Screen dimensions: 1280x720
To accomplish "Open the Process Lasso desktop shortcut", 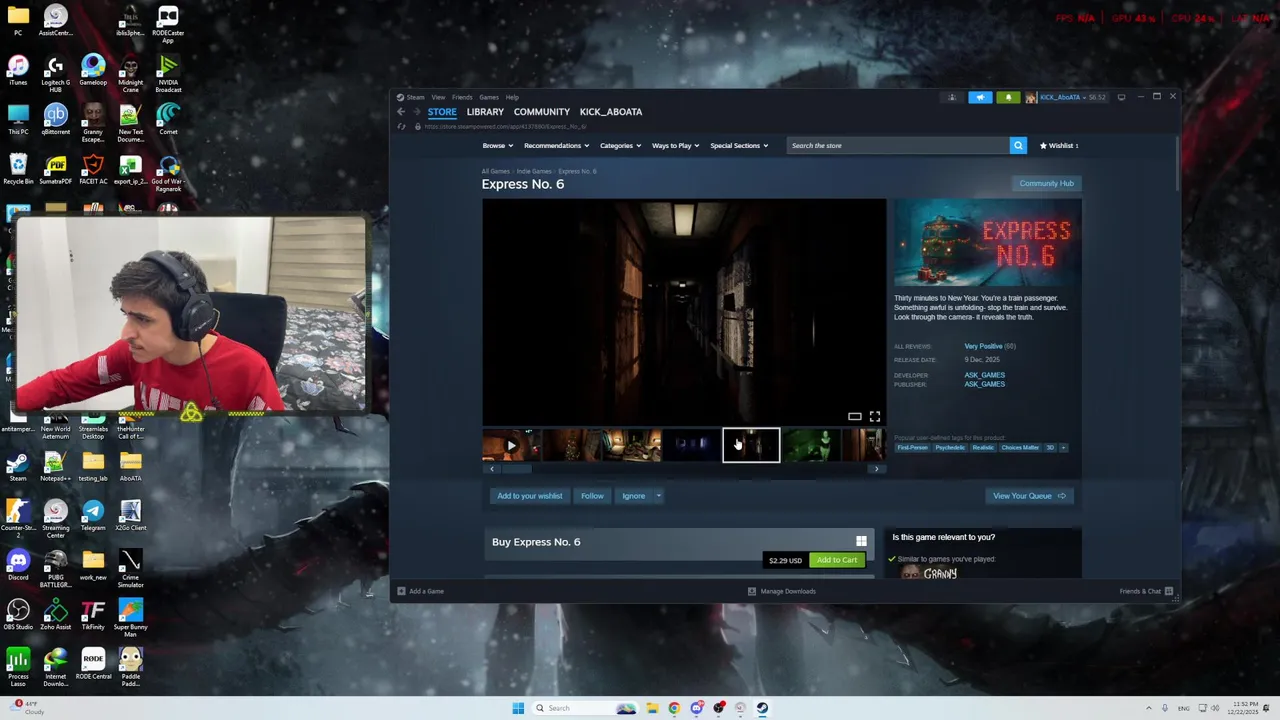I will (18, 668).
